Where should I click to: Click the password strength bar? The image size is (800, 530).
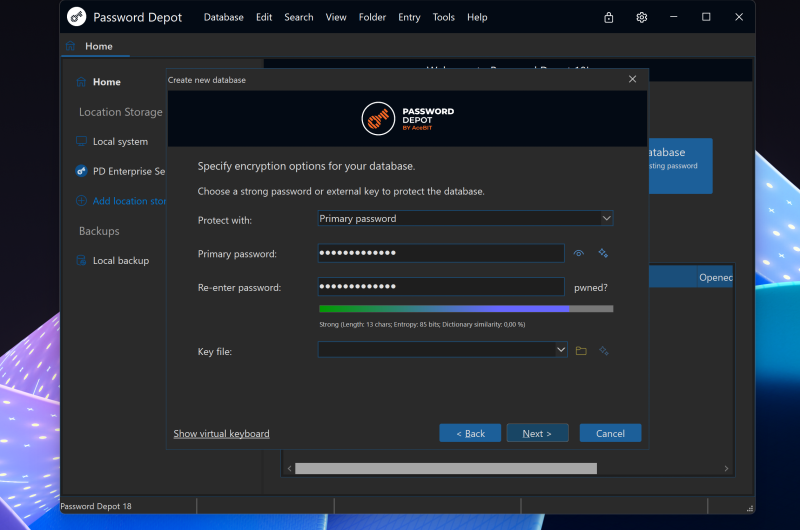point(466,309)
